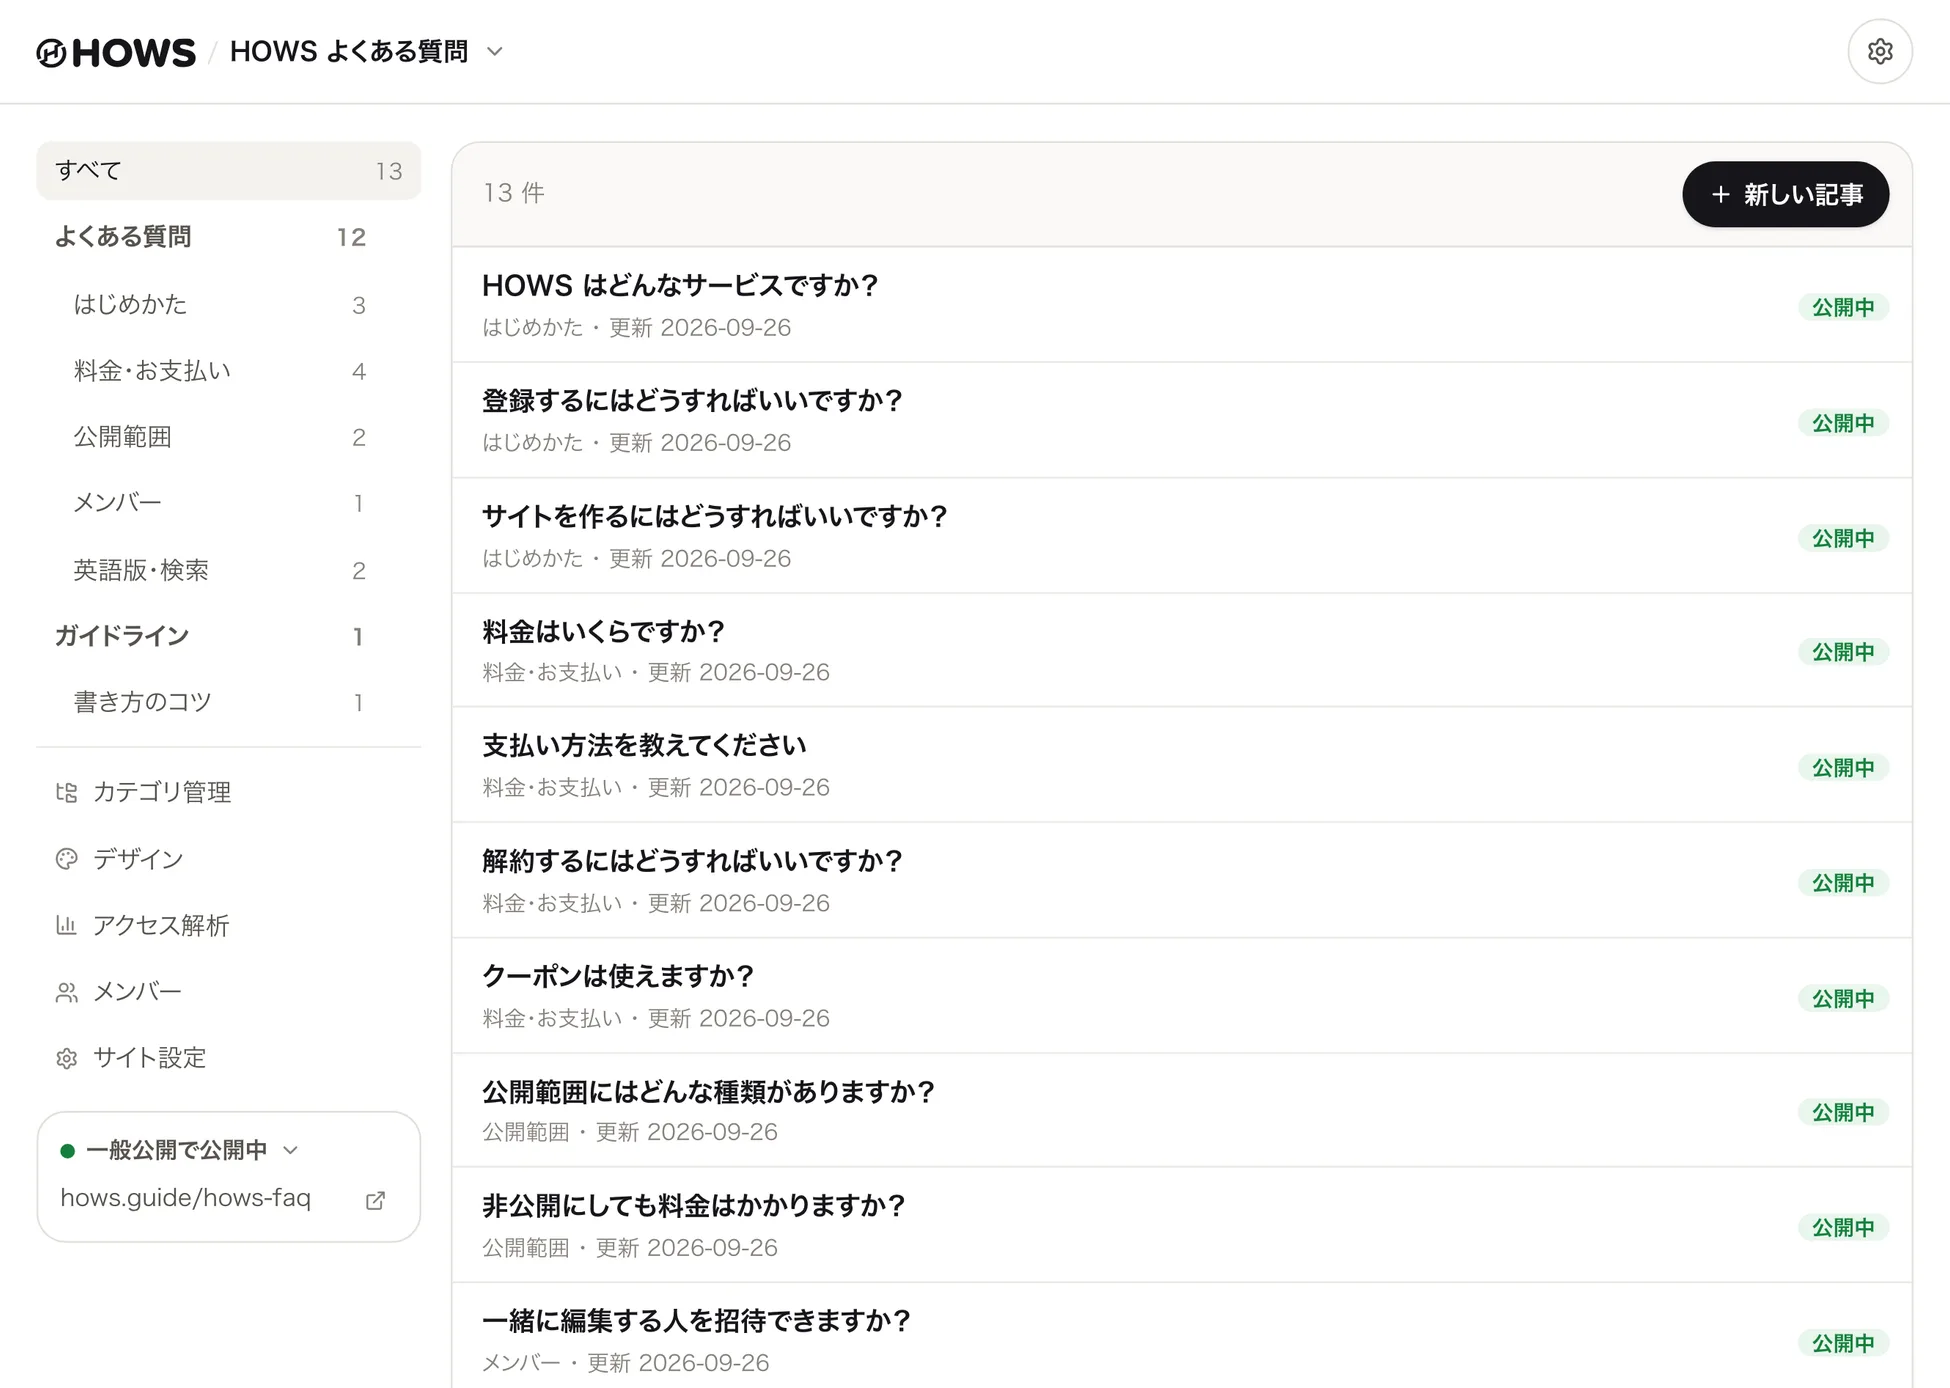Screen dimensions: 1950x1388
Task: Filter by 書き方のコツ category
Action: pyautogui.click(x=220, y=702)
